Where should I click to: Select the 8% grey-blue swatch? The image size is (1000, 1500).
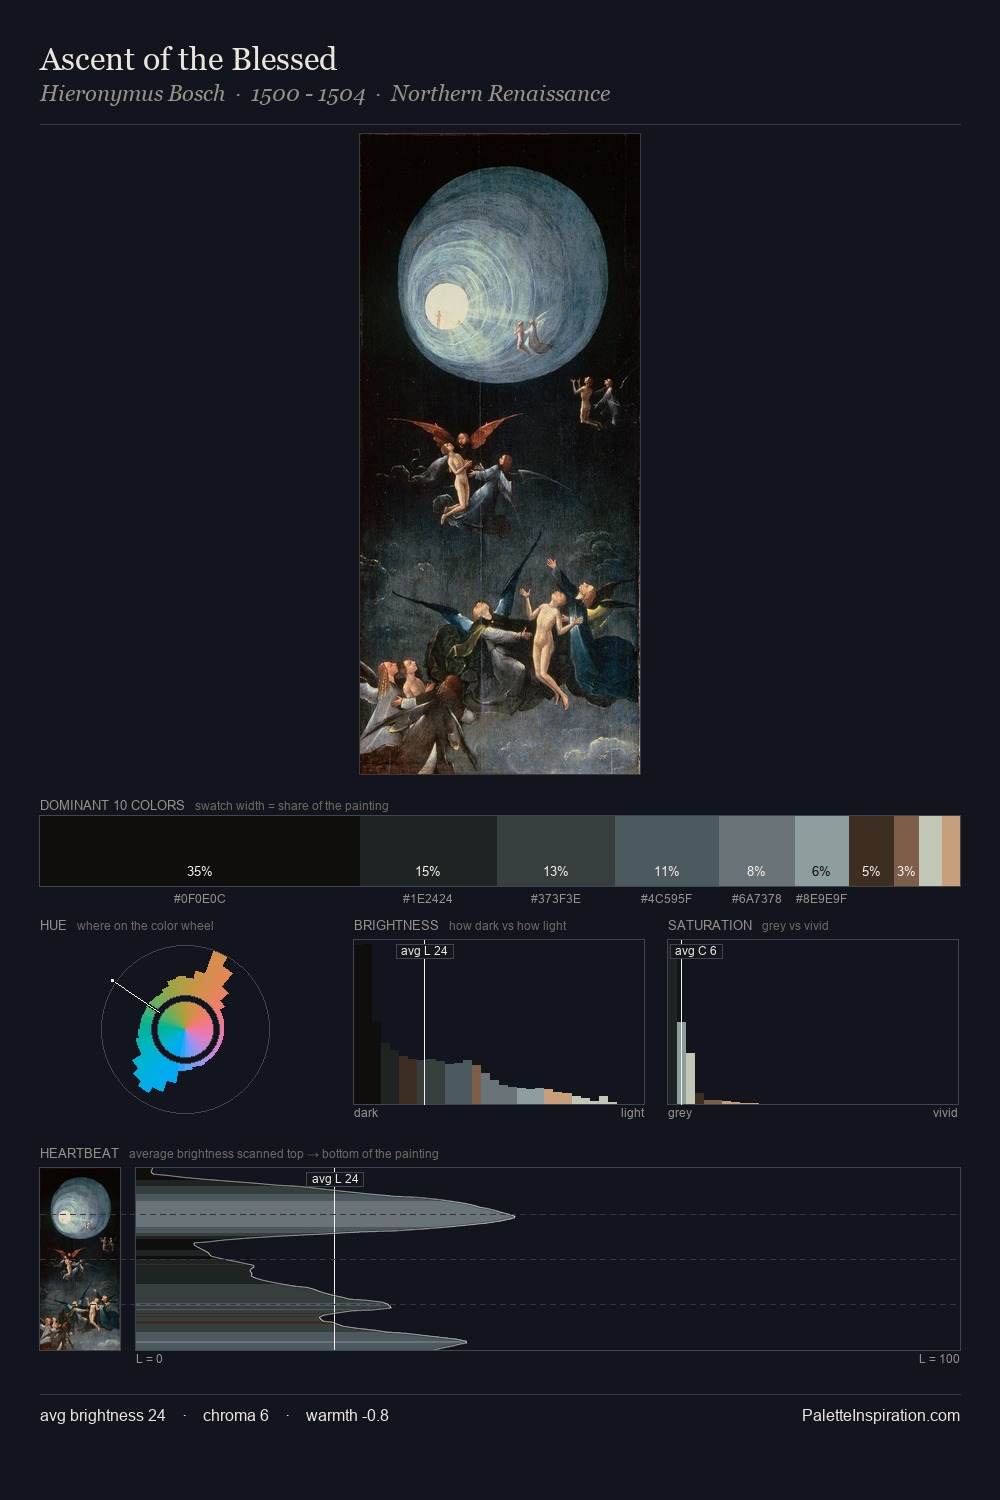coord(757,851)
